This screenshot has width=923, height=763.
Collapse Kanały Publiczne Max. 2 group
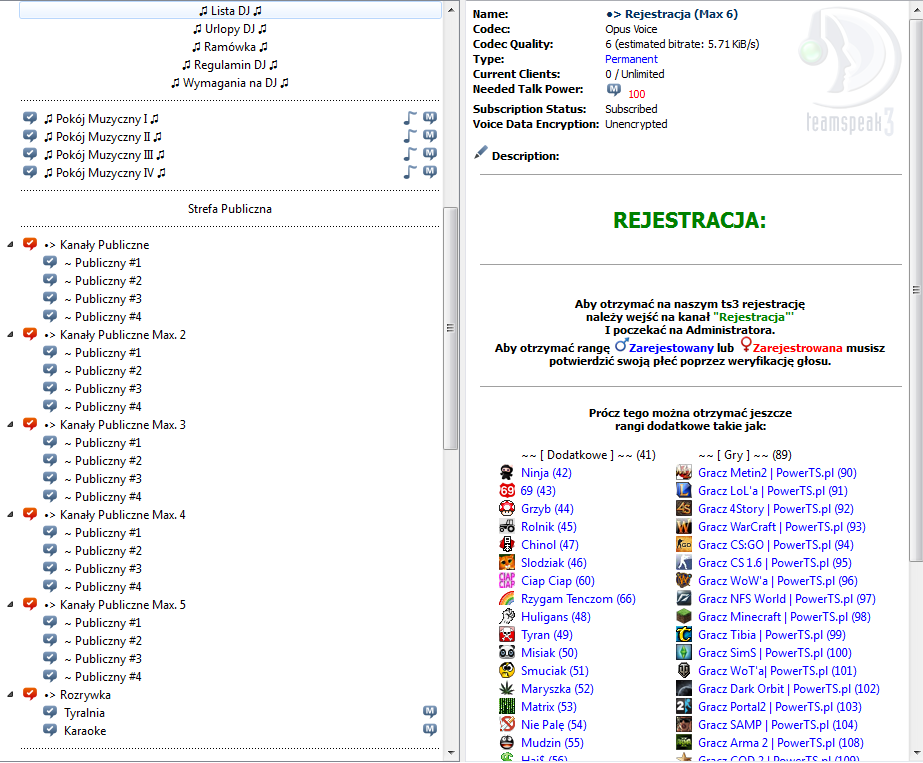click(x=10, y=334)
